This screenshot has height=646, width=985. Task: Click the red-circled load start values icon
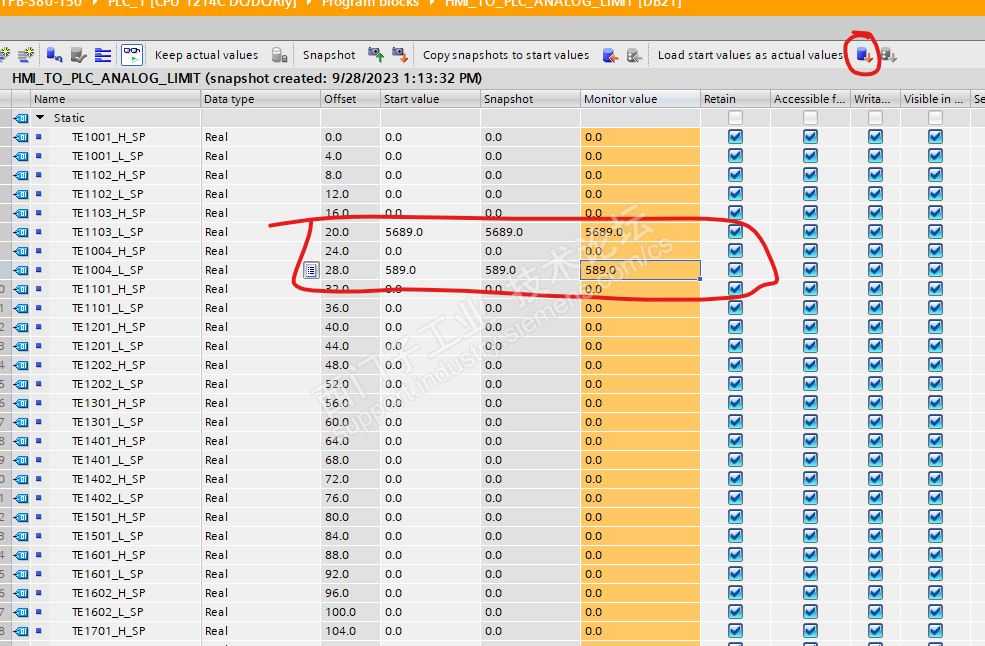[x=864, y=55]
